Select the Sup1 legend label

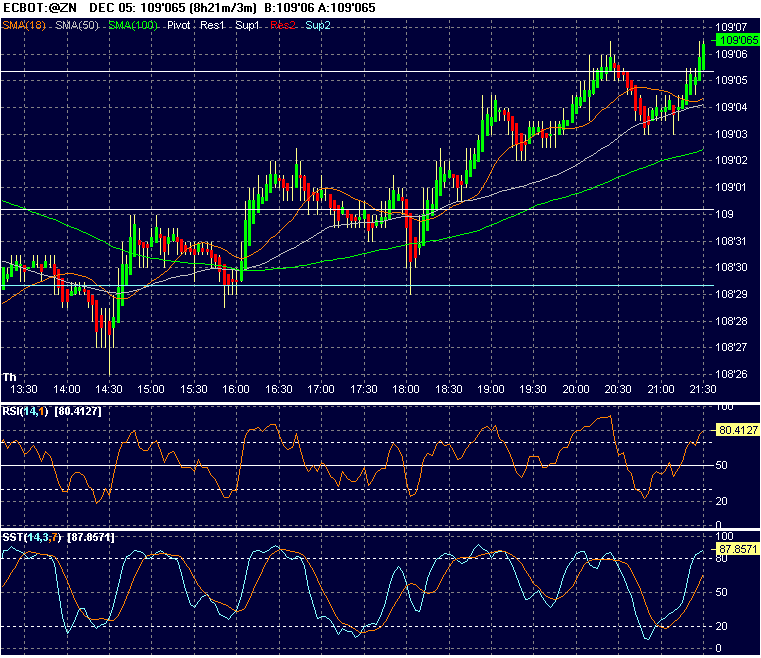(248, 25)
